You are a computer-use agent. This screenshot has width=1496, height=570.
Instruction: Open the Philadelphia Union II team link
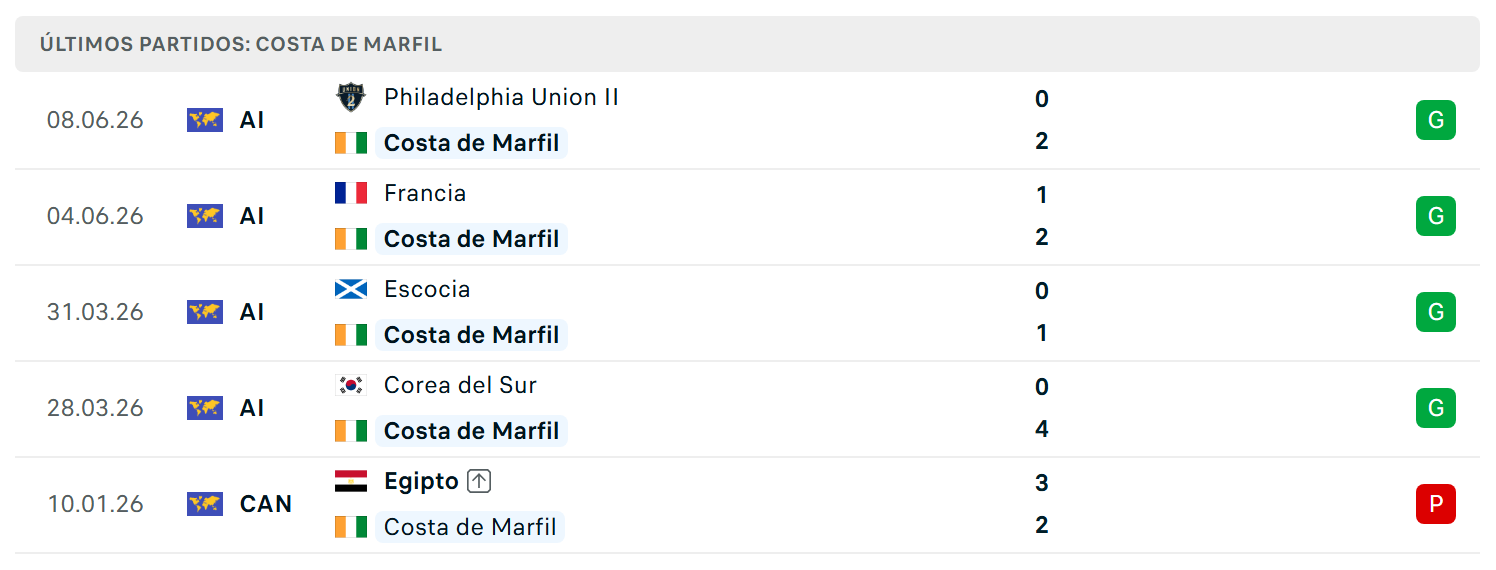[x=501, y=97]
